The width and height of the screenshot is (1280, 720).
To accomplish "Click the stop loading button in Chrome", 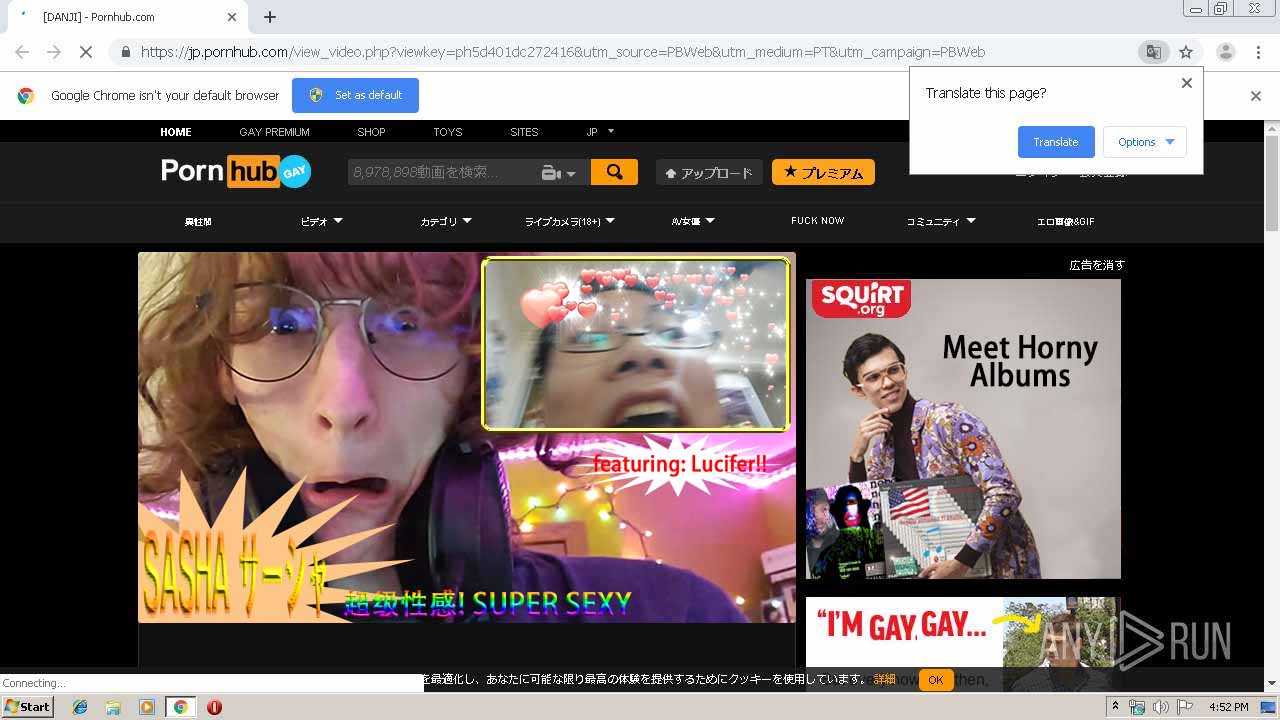I will [x=86, y=52].
